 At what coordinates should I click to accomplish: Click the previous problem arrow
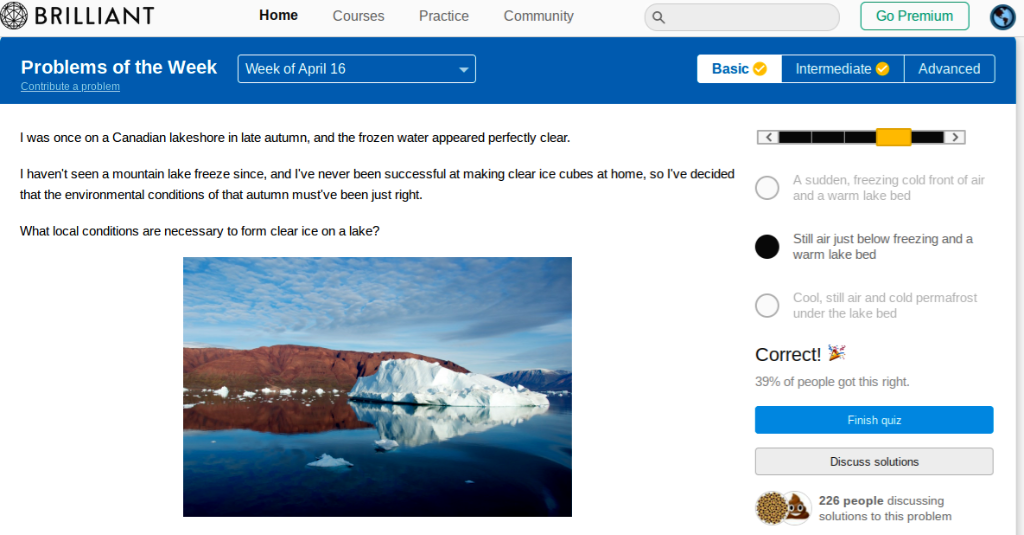(768, 137)
